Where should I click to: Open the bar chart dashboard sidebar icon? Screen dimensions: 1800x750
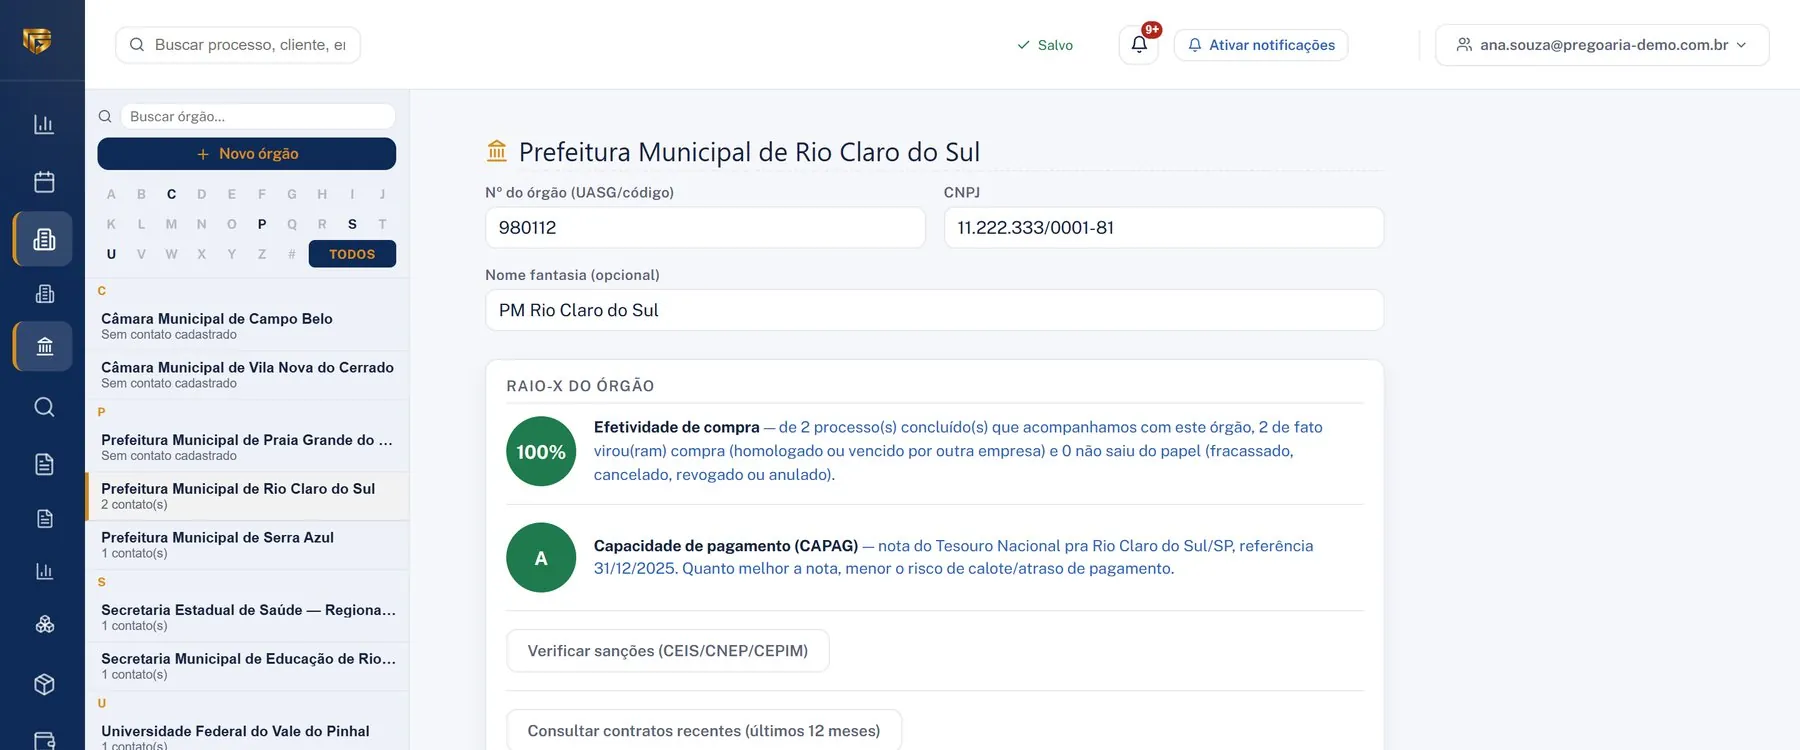tap(44, 124)
